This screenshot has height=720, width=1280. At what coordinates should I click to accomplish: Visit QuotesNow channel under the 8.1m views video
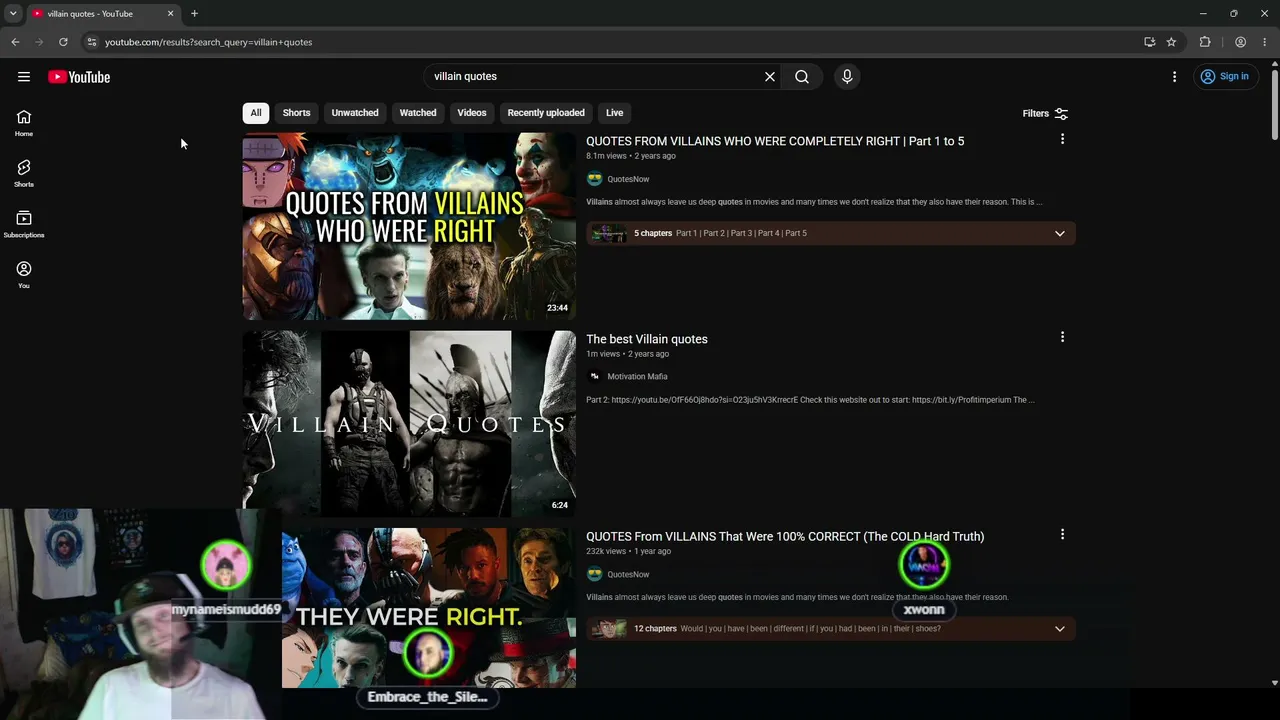628,179
